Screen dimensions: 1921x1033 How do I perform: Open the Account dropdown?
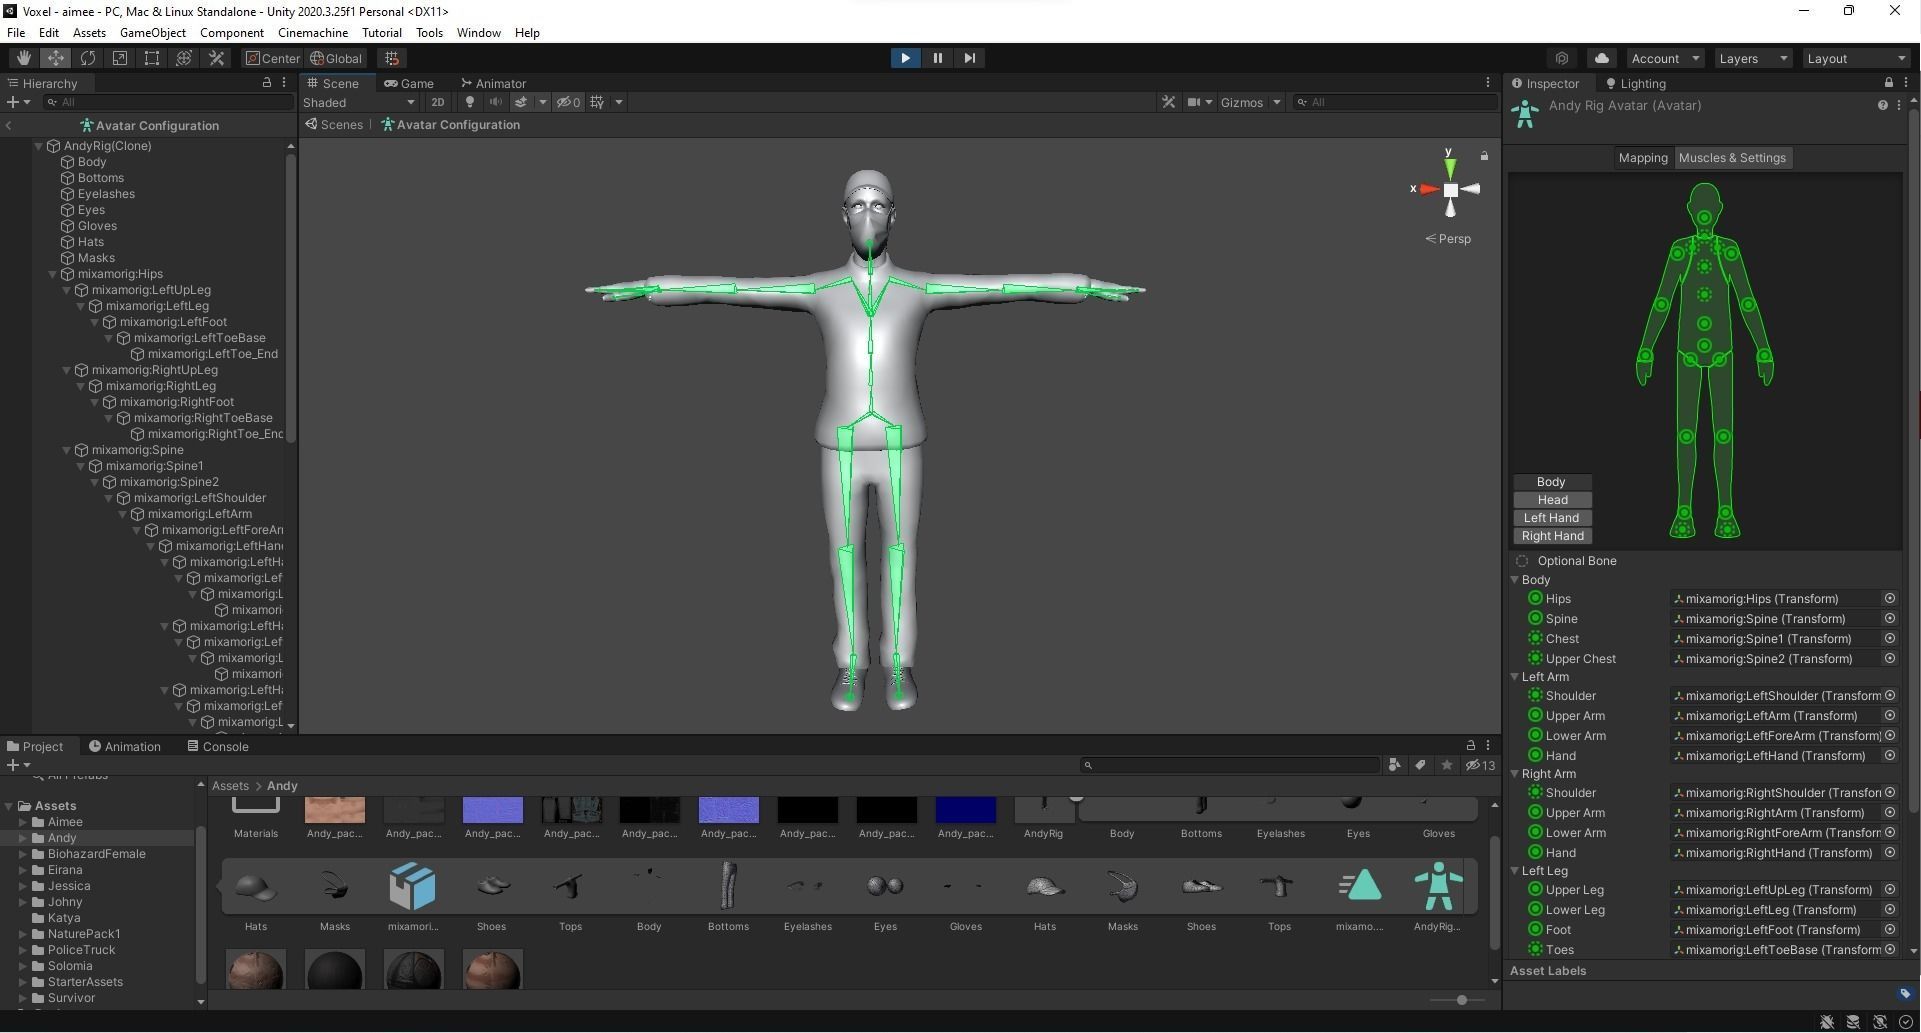(x=1665, y=58)
